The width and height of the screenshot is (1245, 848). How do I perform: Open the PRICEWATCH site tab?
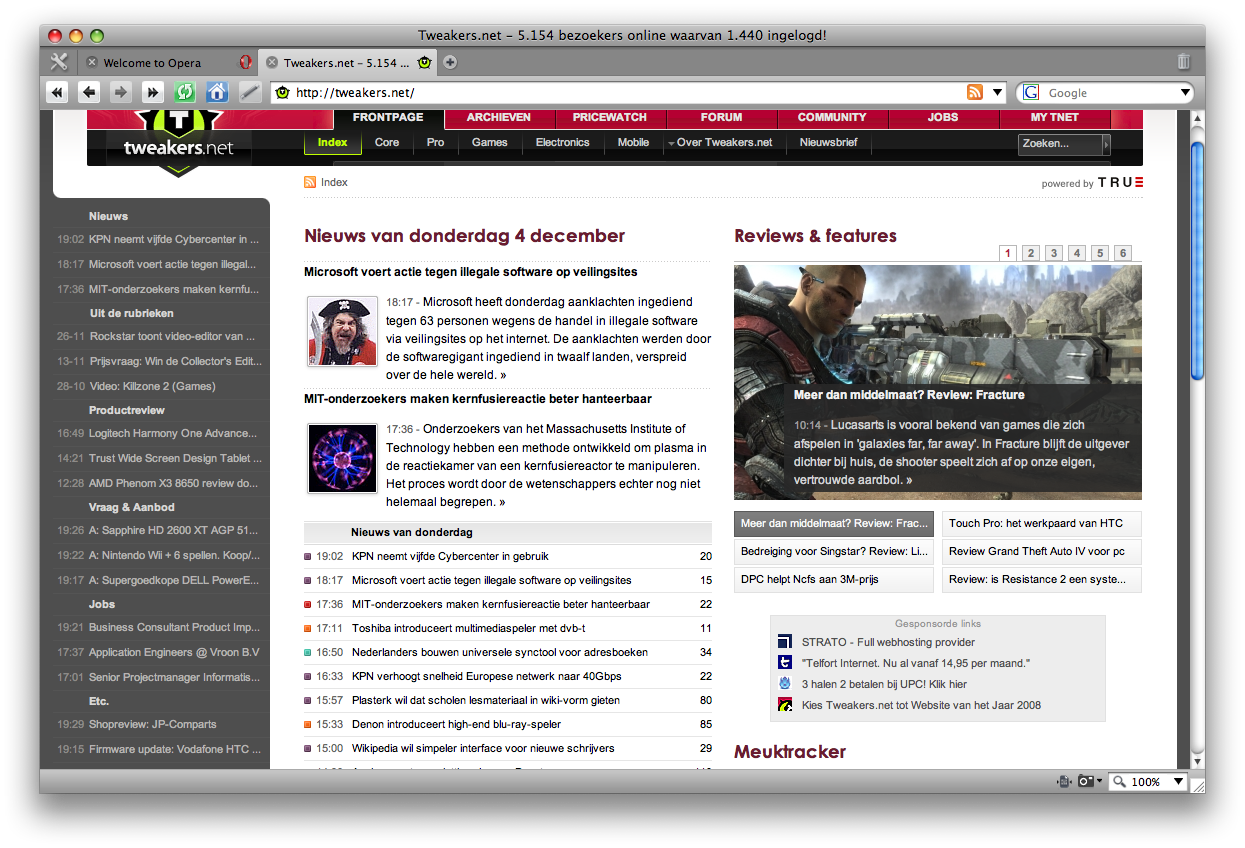coord(610,118)
